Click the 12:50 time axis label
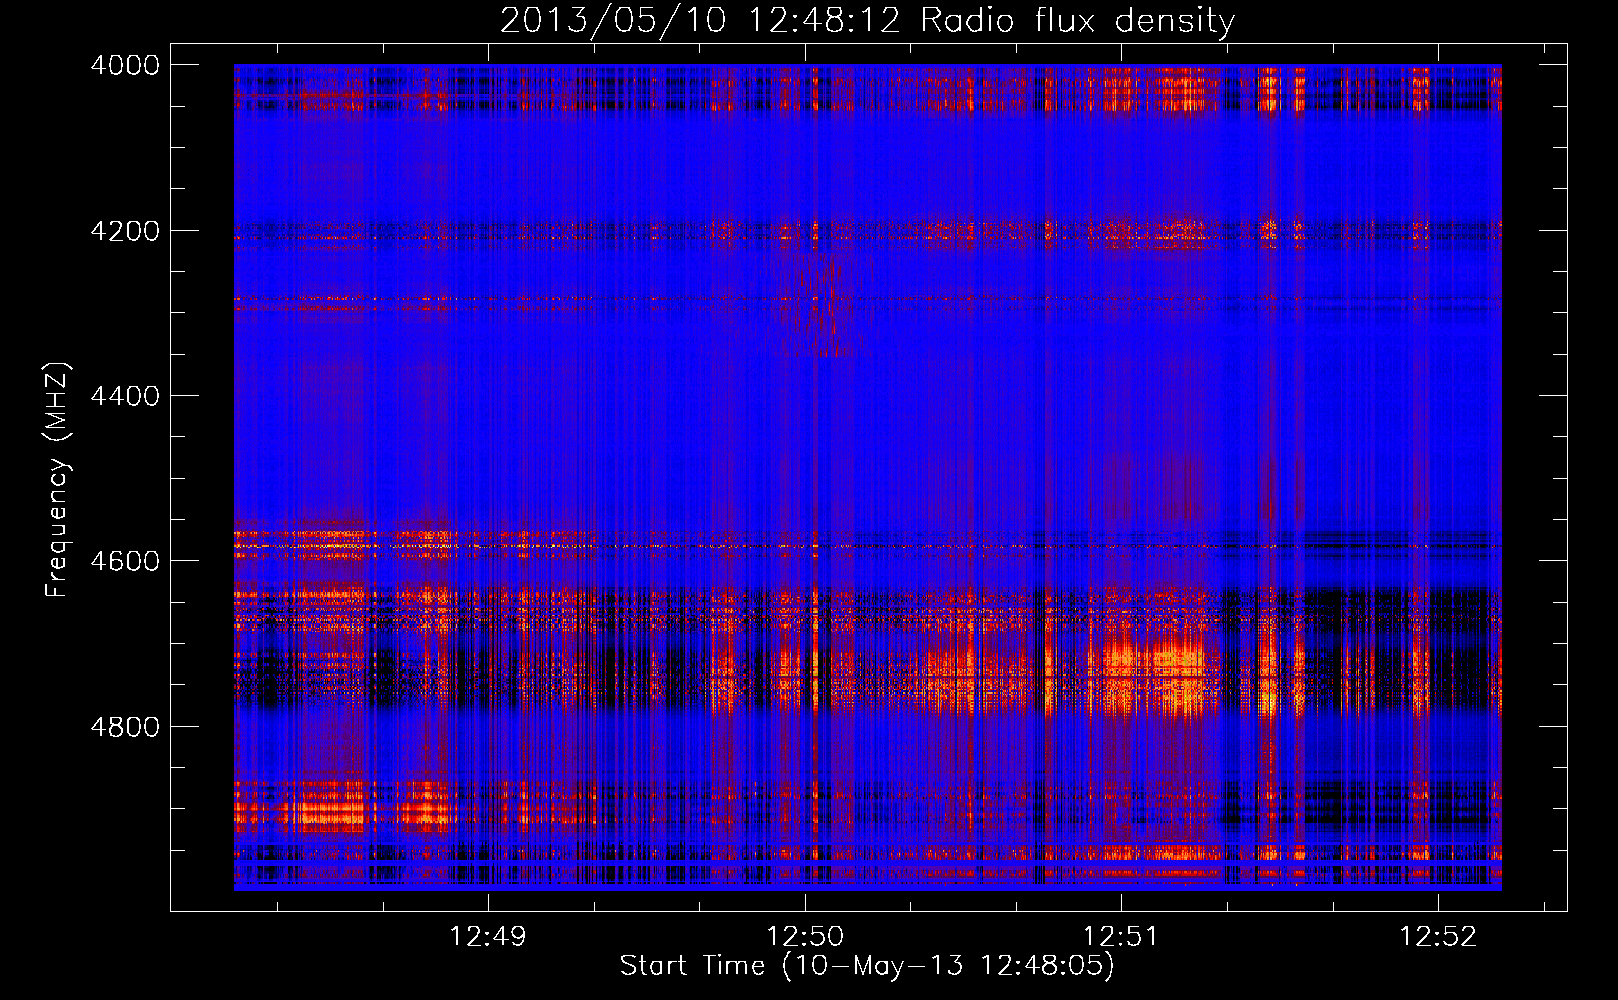 pos(805,937)
